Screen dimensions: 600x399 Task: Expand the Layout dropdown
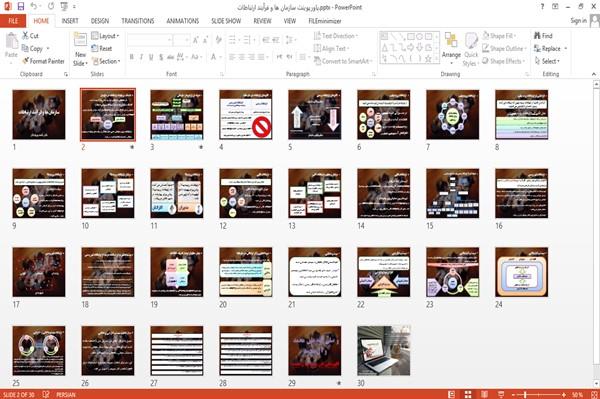(105, 36)
